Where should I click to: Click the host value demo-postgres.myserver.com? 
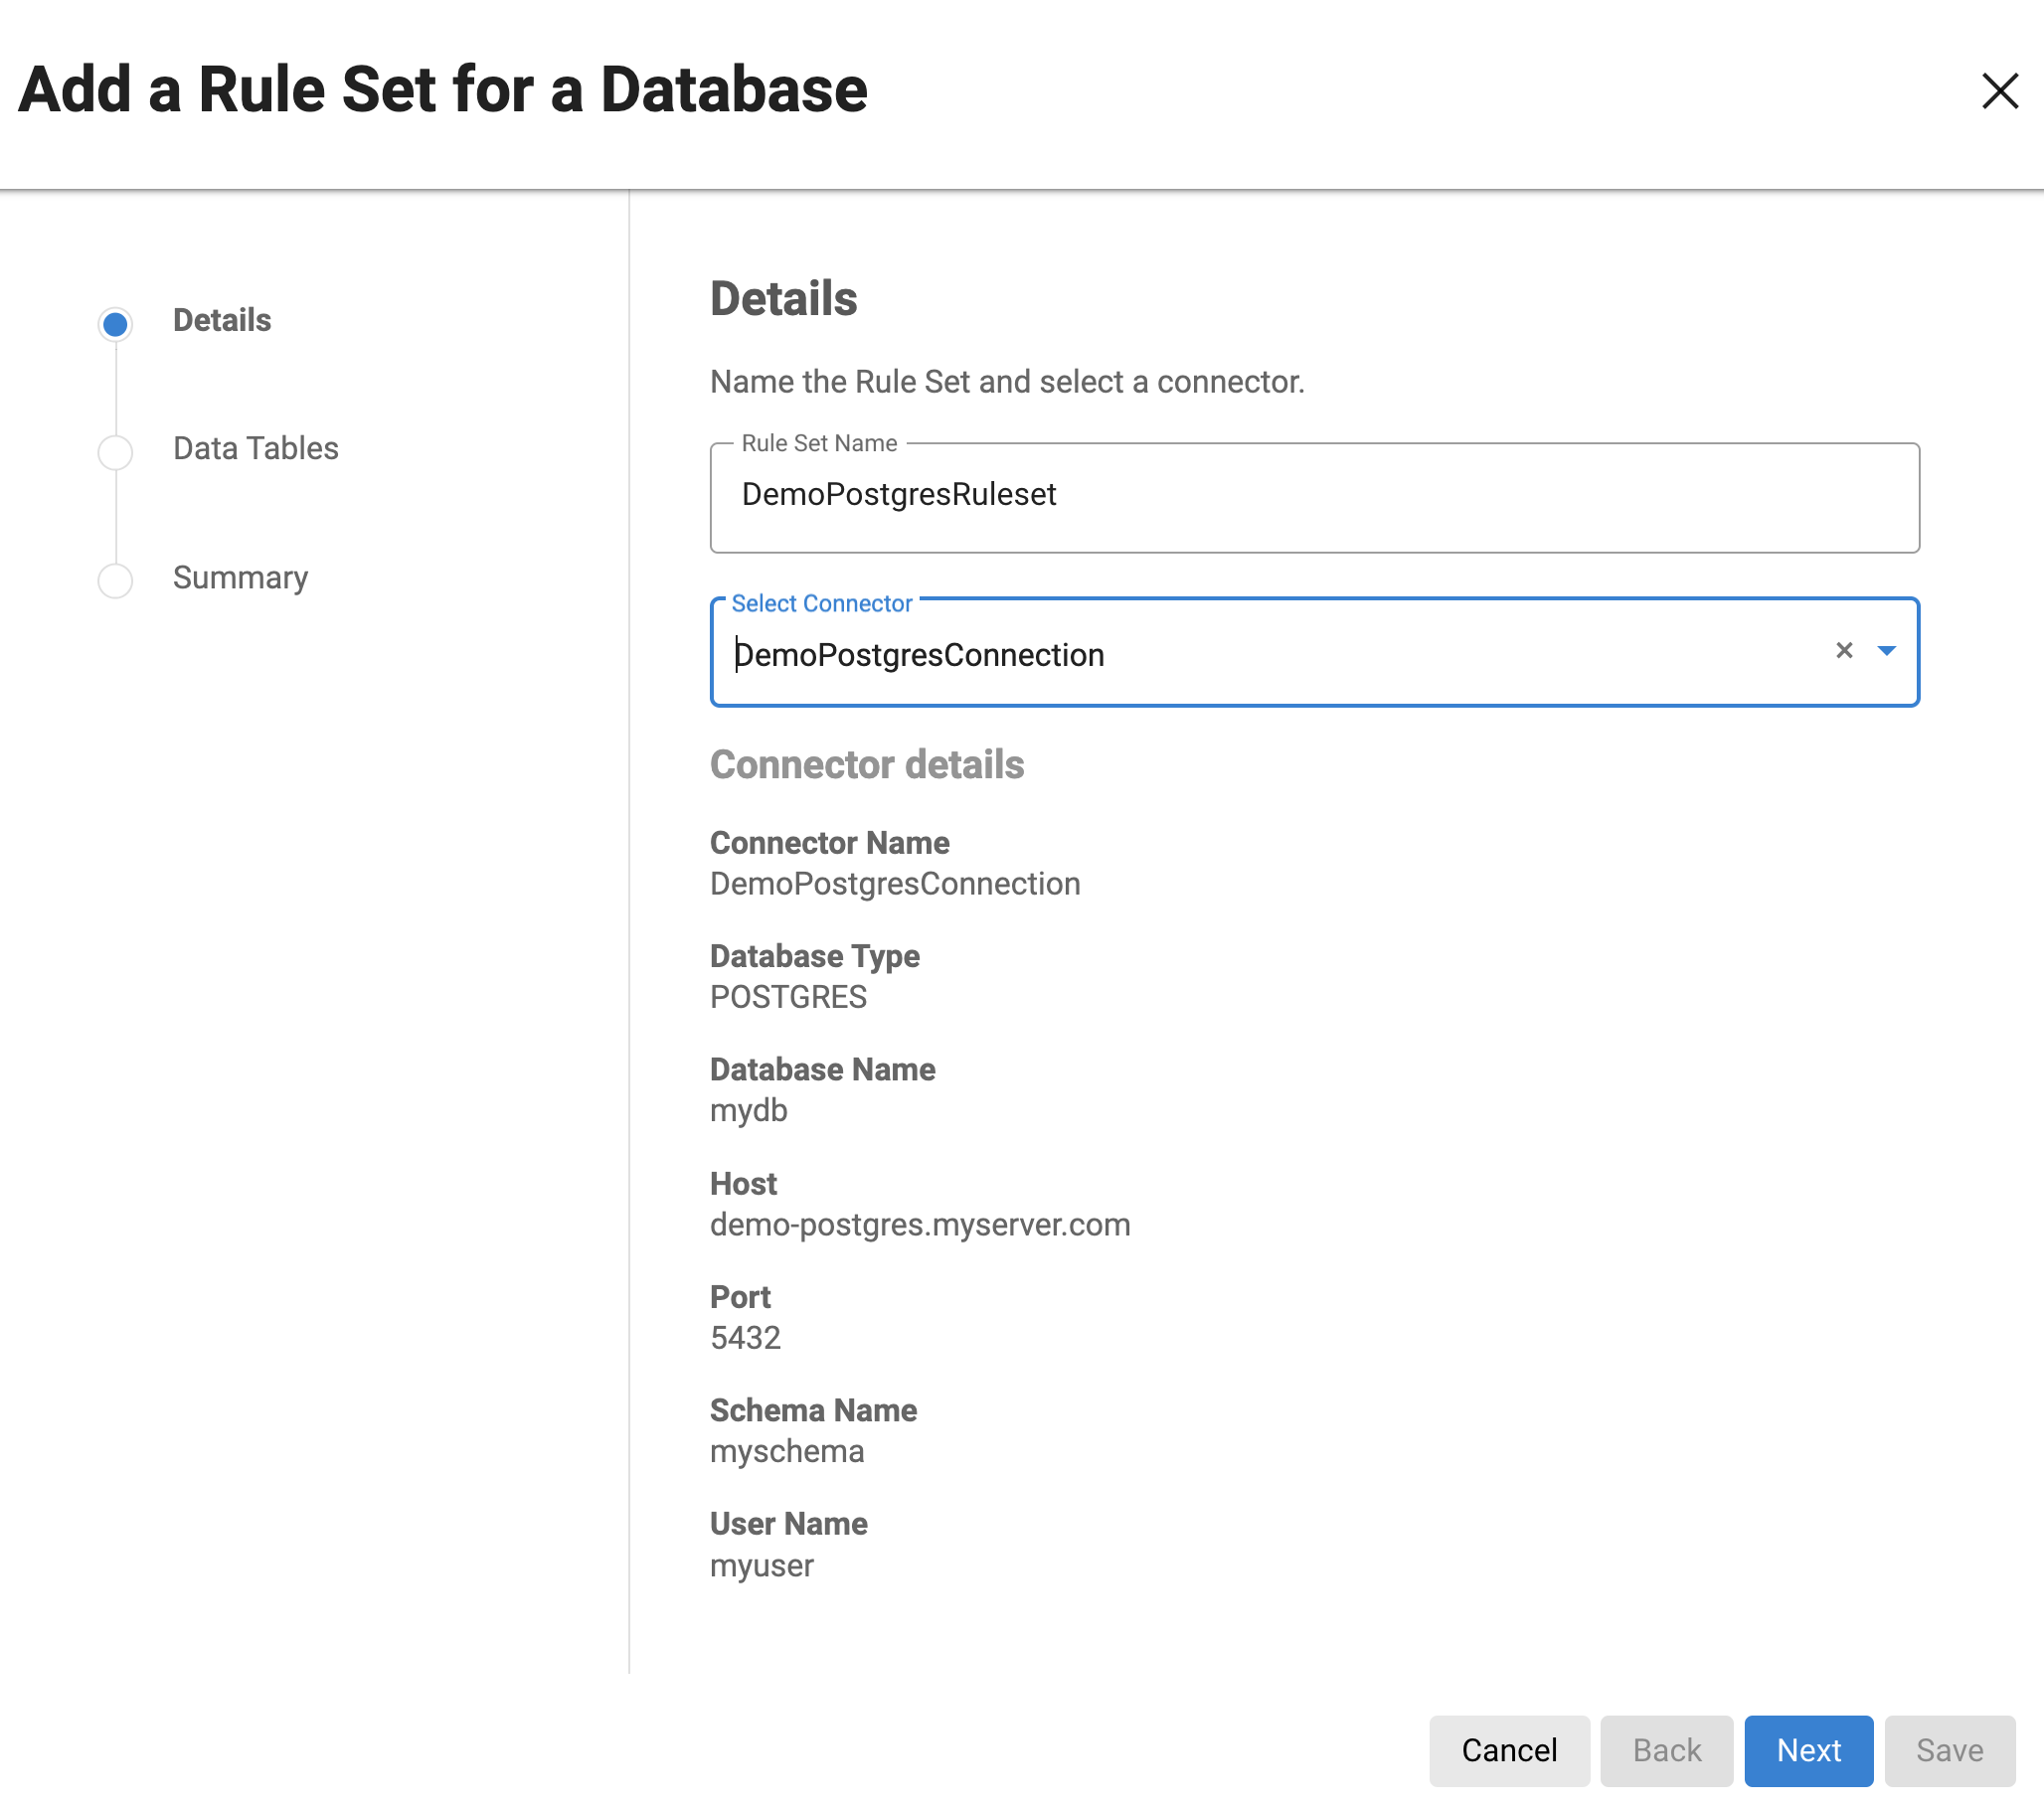click(919, 1225)
